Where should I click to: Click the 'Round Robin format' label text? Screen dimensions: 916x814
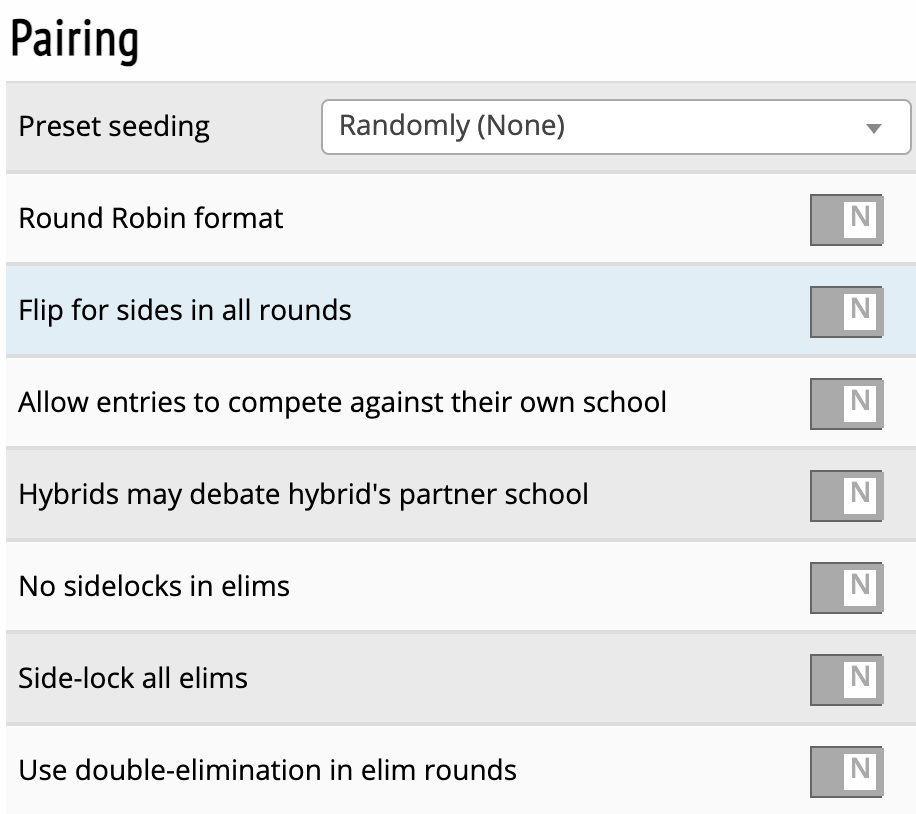151,219
